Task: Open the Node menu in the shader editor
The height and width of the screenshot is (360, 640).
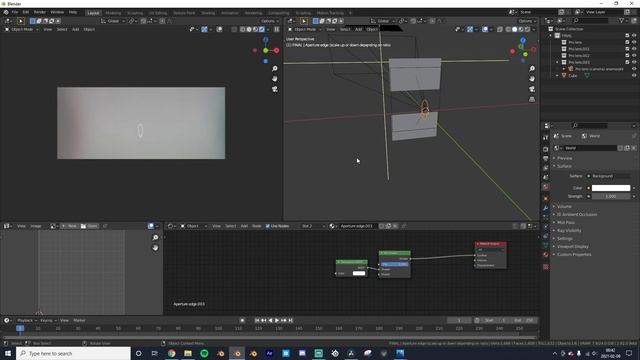Action: 256,226
